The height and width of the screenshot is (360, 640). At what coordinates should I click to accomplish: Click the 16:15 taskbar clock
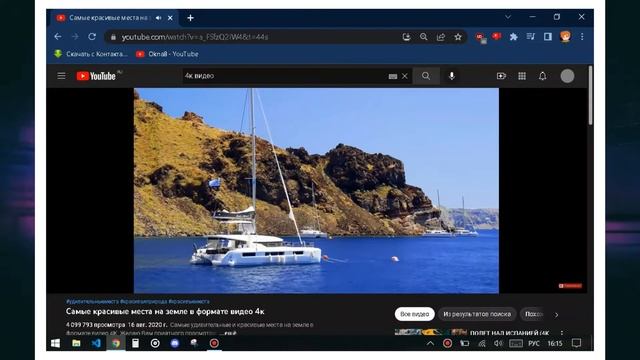[x=554, y=344]
